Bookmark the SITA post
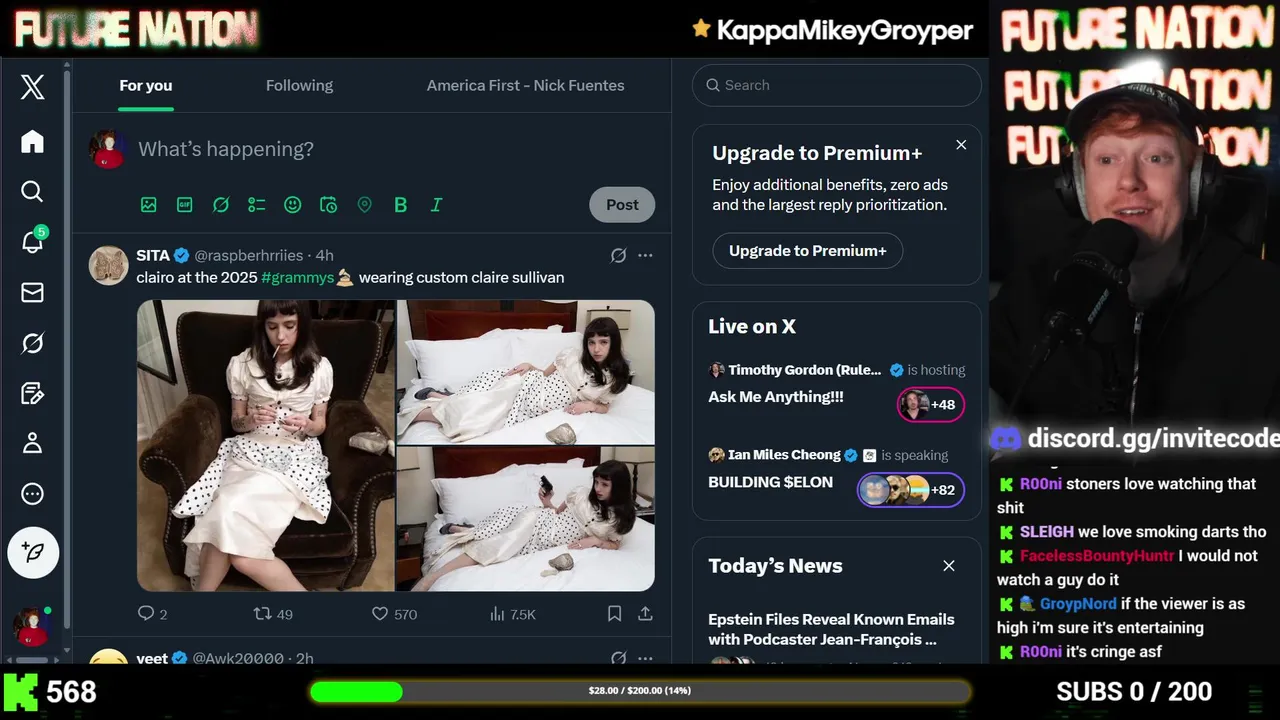The image size is (1280, 720). [614, 614]
